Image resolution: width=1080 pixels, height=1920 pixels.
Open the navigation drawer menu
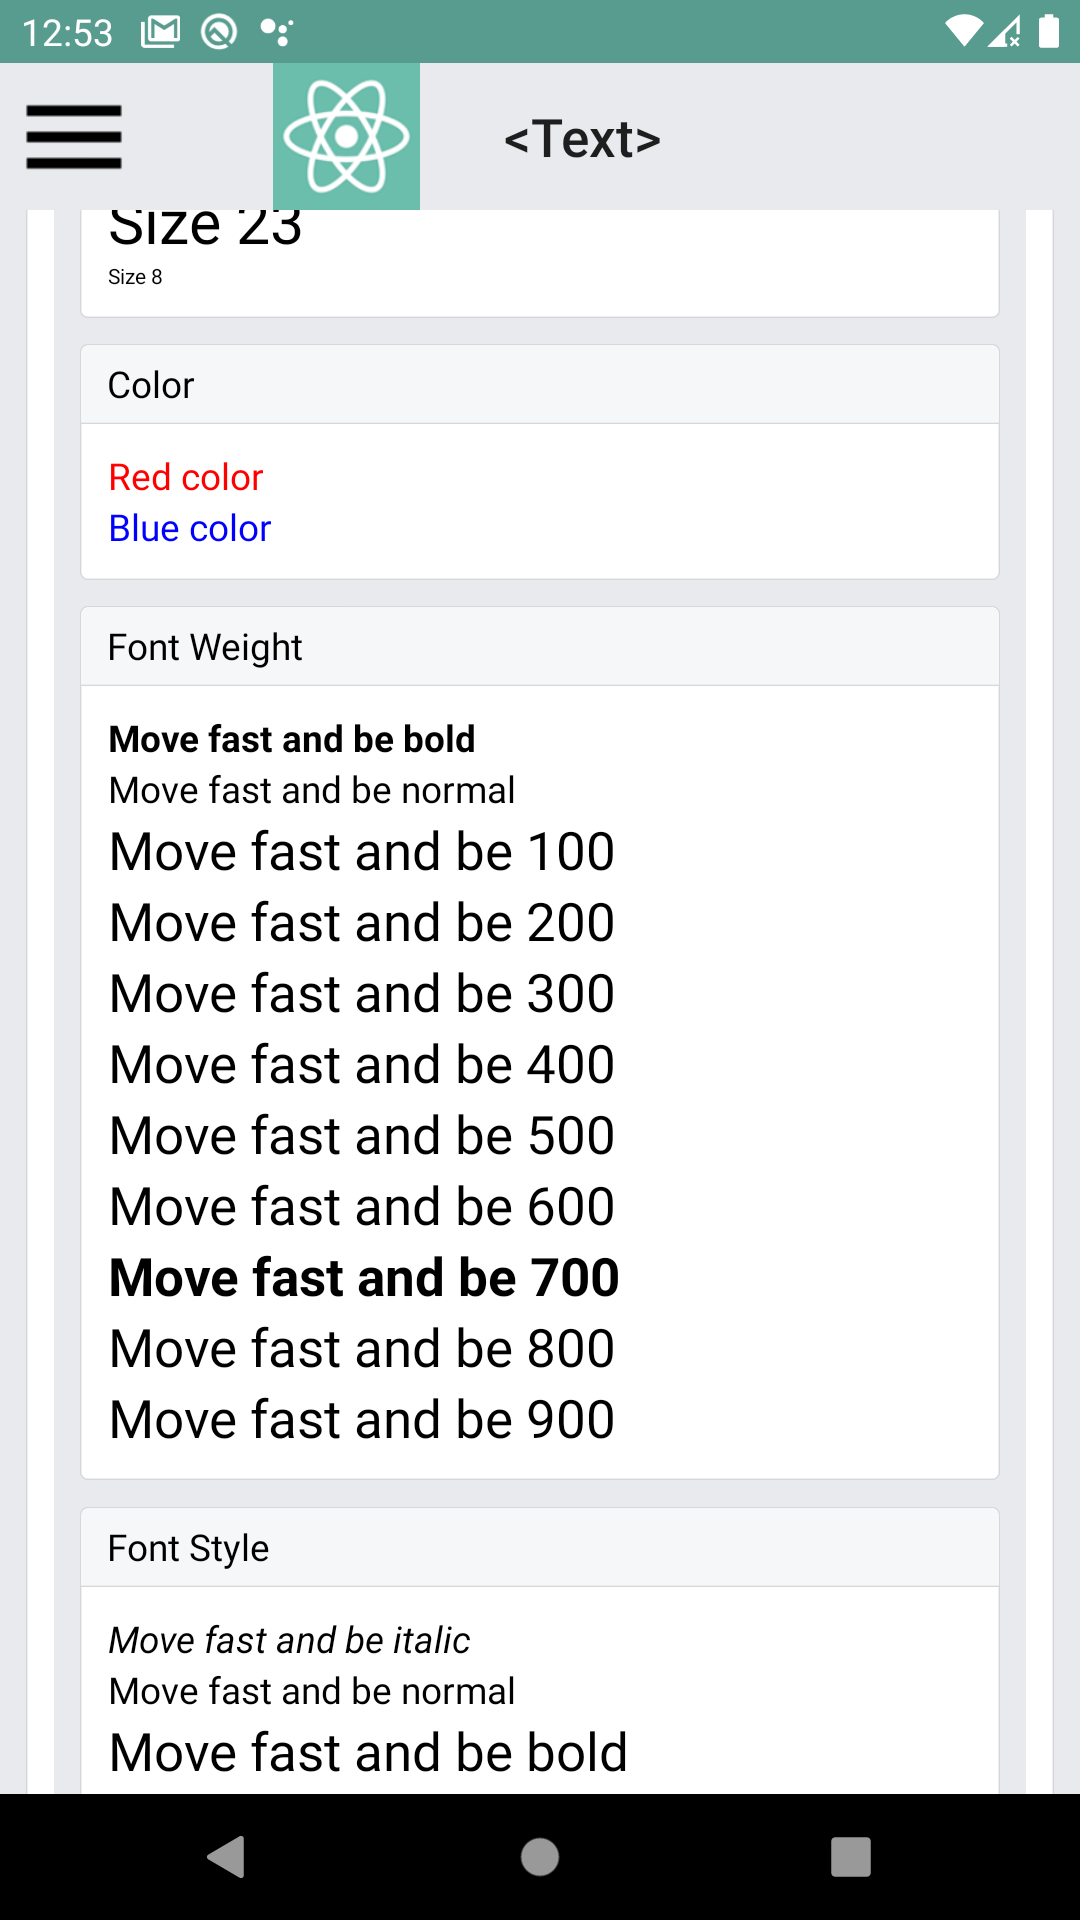tap(73, 136)
